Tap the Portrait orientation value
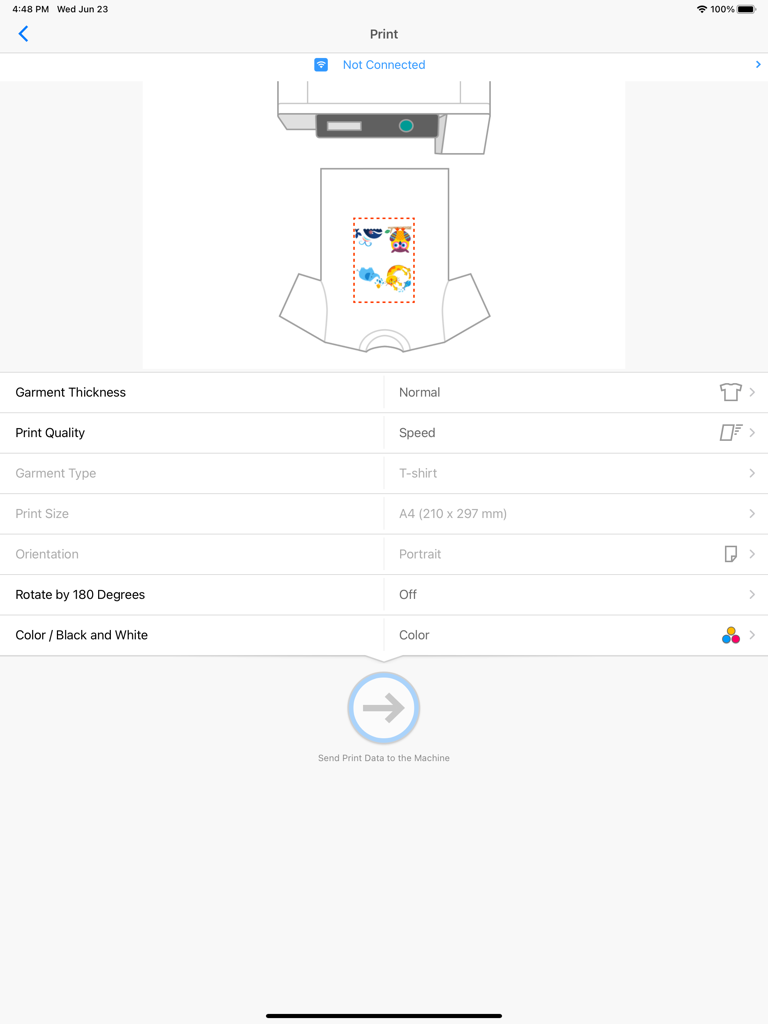Image resolution: width=768 pixels, height=1024 pixels. [x=420, y=554]
